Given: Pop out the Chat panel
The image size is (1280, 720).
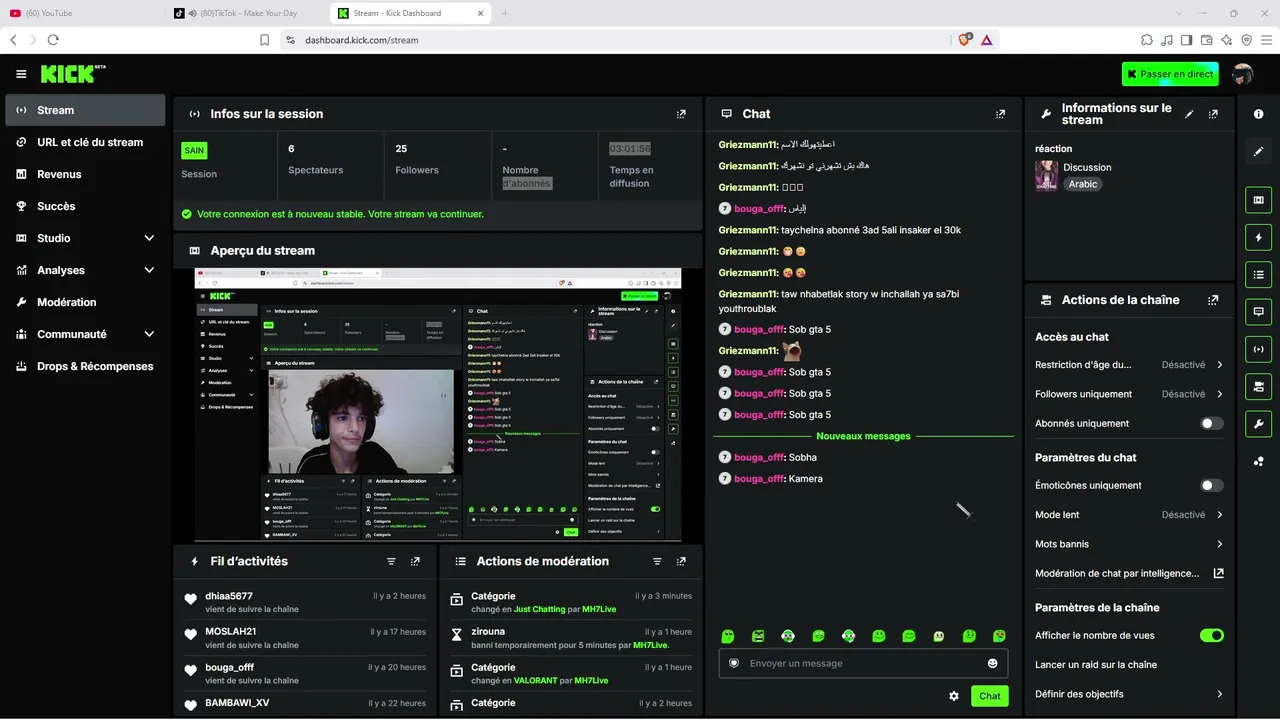Looking at the screenshot, I should tap(1000, 114).
